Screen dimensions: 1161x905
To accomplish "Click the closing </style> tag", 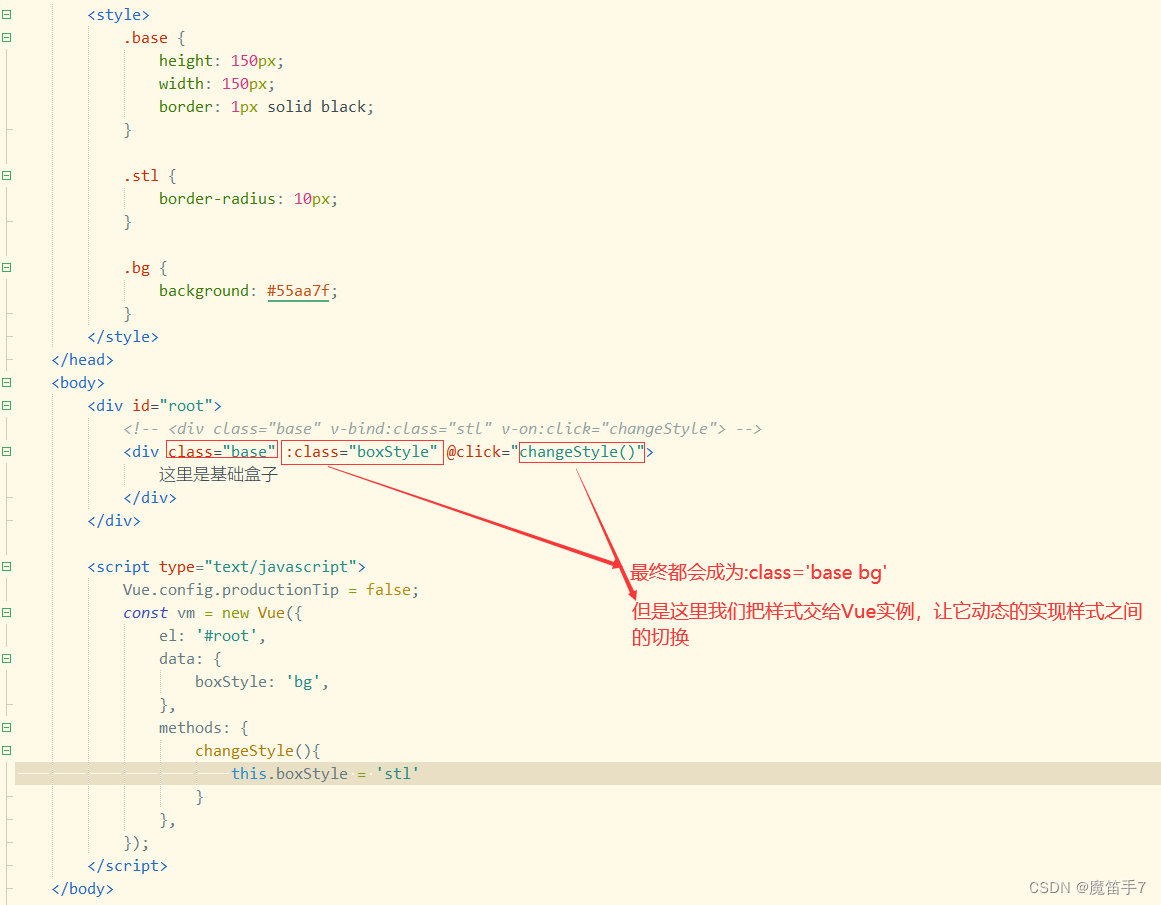I will [x=123, y=337].
